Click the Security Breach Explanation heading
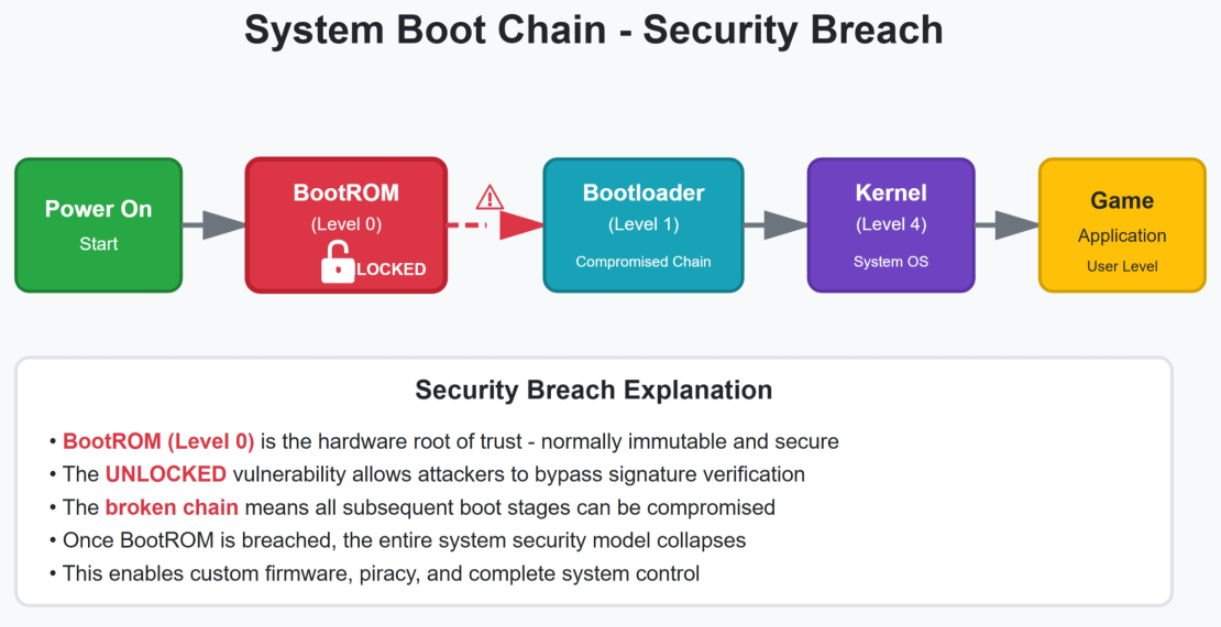This screenshot has width=1221, height=627. point(594,389)
